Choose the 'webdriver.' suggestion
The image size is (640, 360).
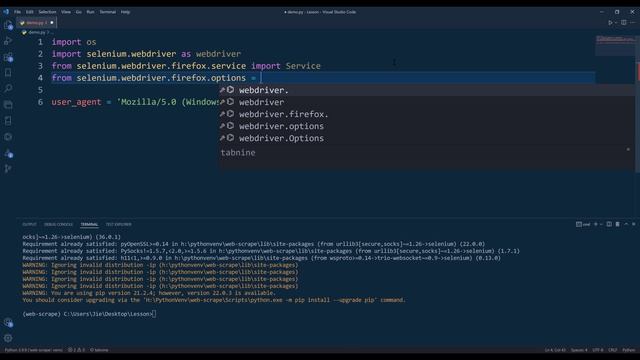pos(427,90)
